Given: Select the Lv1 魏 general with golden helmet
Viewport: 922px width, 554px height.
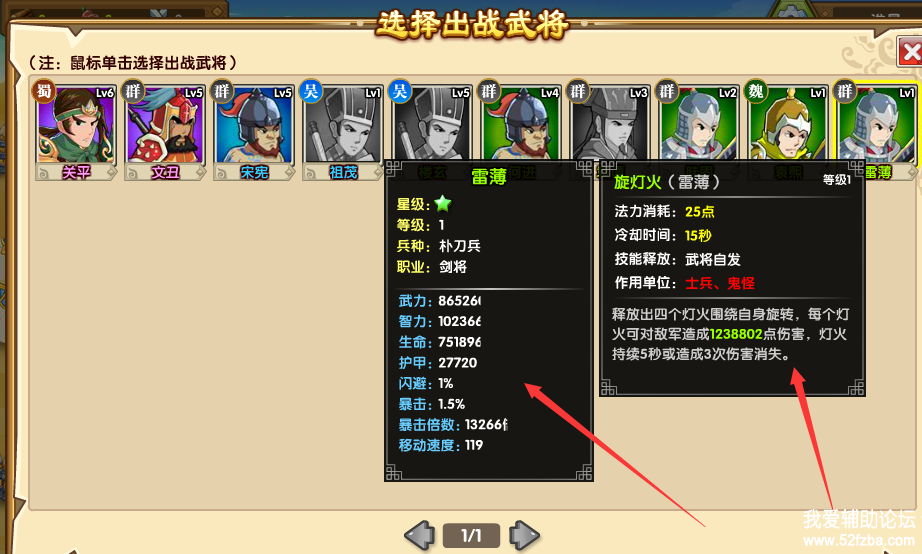Looking at the screenshot, I should coord(787,125).
